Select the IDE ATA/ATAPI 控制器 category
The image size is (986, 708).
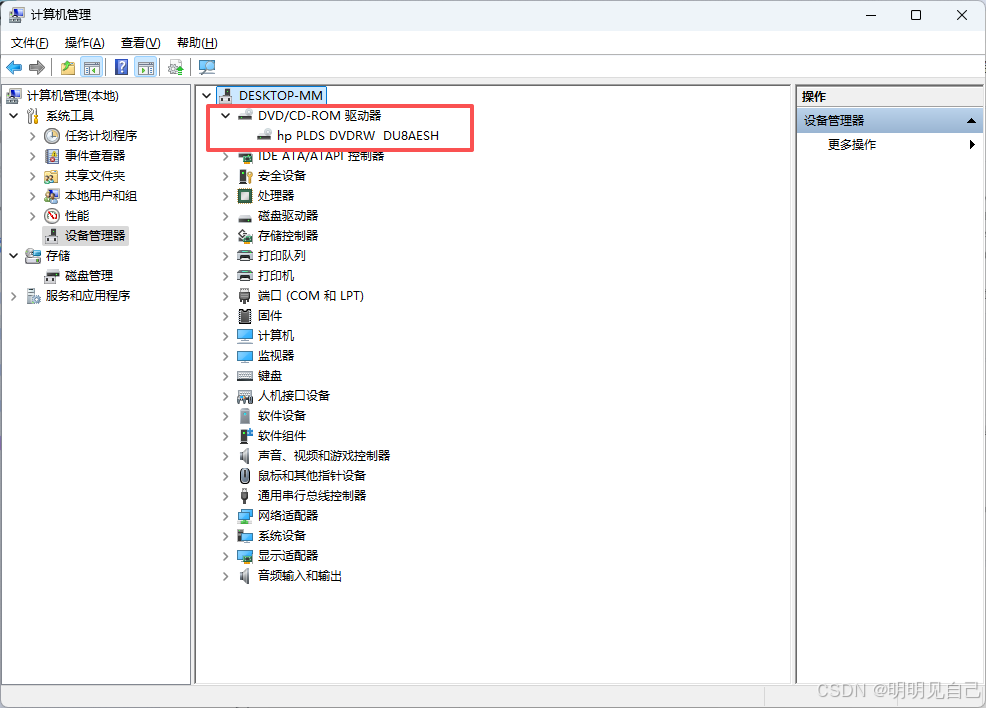321,156
